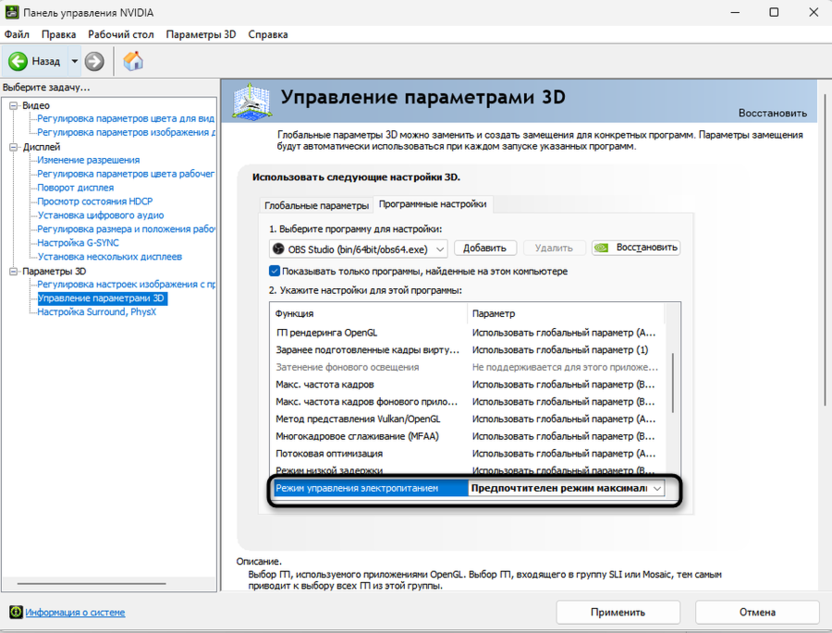Switch to the Глобальные параметры tab
The image size is (832, 633).
(316, 205)
